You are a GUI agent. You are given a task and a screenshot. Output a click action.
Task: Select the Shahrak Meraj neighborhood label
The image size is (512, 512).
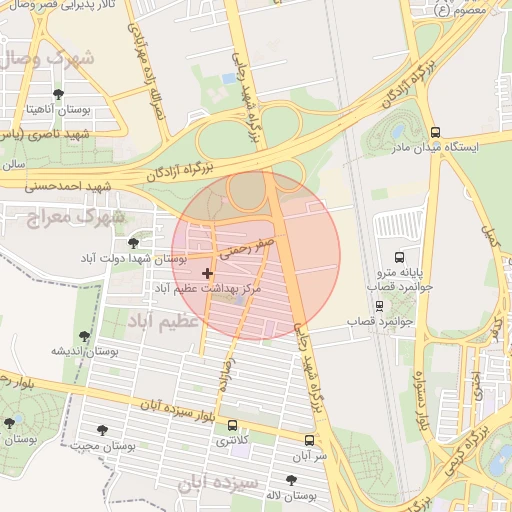click(76, 218)
